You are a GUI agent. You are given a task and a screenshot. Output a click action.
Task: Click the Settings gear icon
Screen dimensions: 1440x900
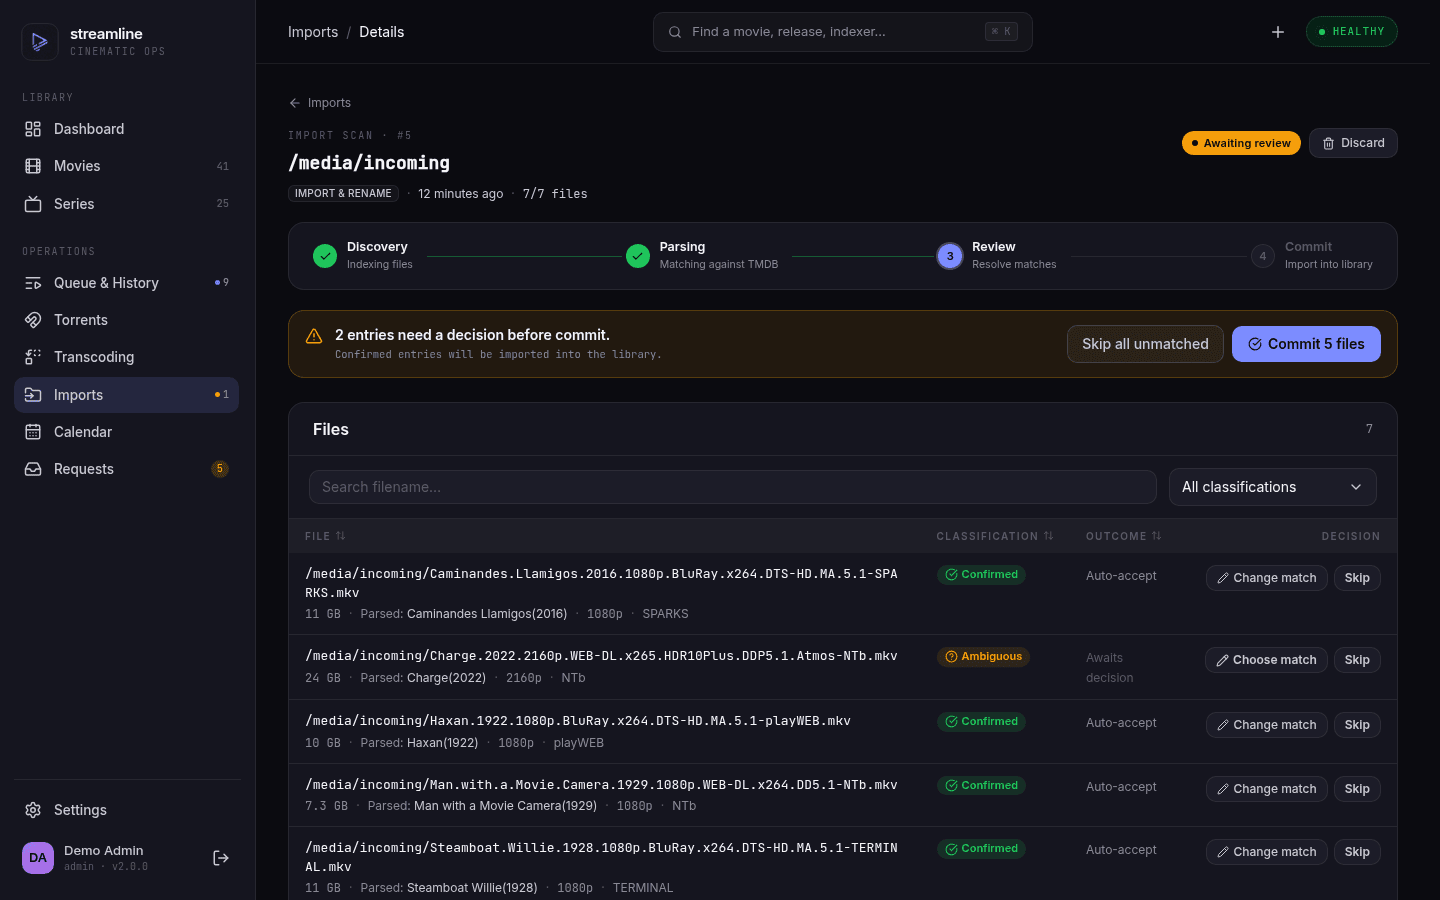33,810
